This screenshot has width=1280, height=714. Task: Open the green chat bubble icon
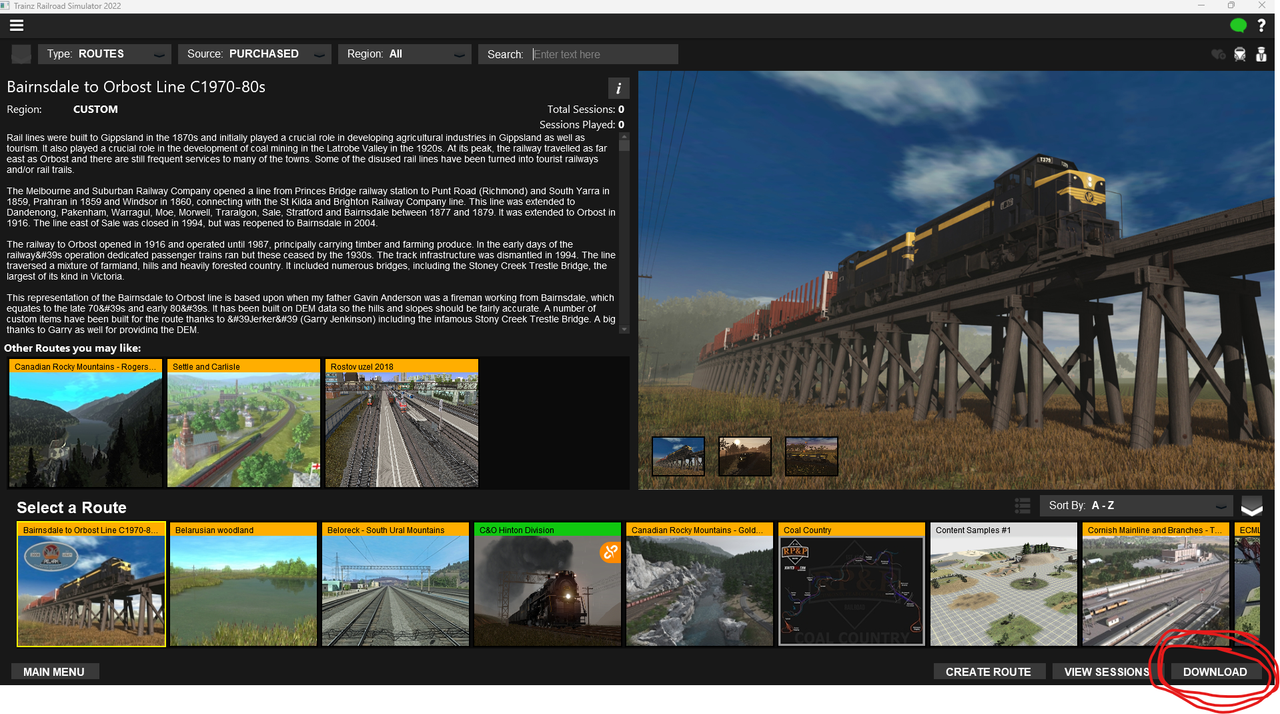[x=1238, y=25]
